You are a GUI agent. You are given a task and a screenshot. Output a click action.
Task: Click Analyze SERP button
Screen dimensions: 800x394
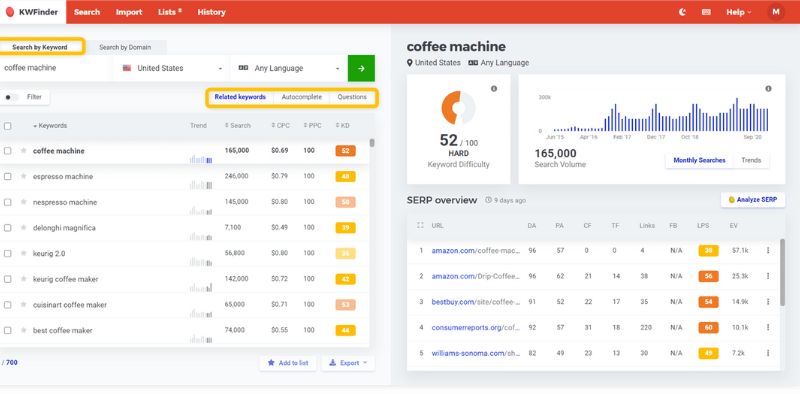pyautogui.click(x=753, y=200)
